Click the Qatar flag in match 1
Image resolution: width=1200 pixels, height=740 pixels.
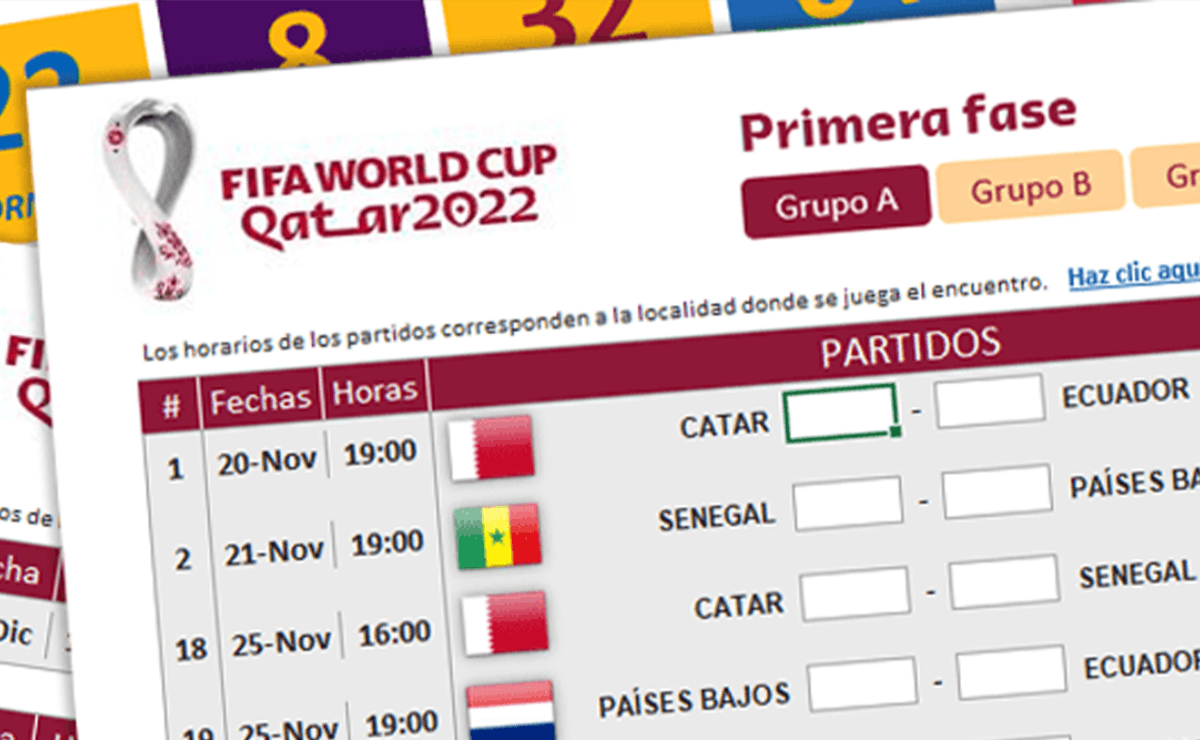490,447
